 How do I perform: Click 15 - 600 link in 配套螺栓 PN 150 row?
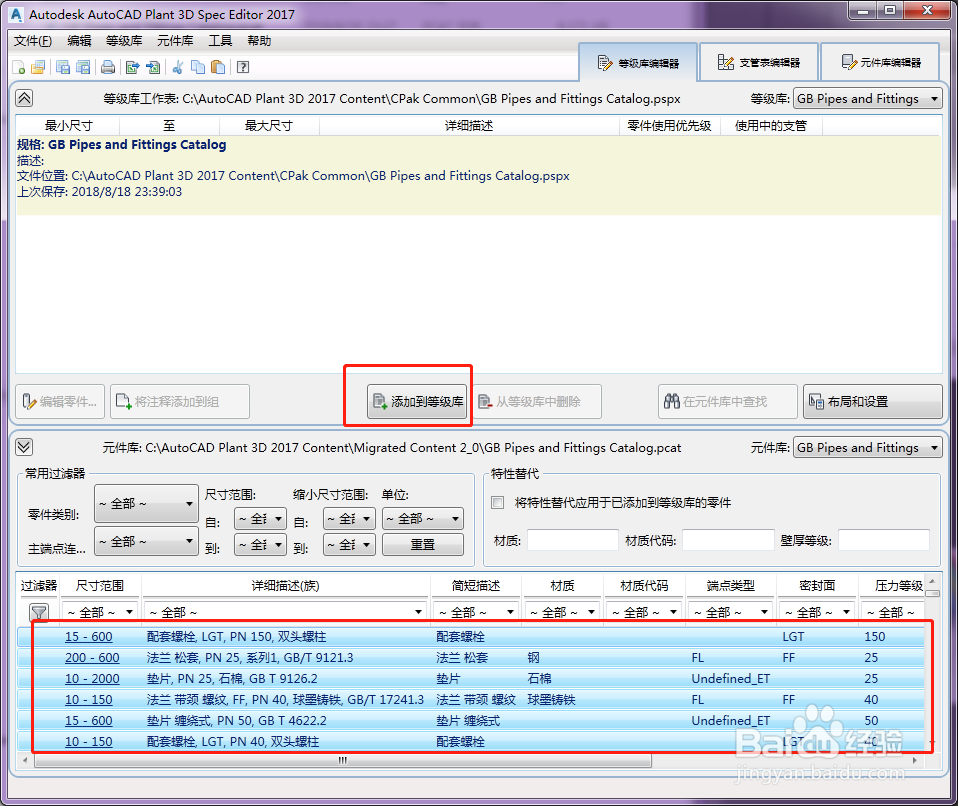[89, 637]
